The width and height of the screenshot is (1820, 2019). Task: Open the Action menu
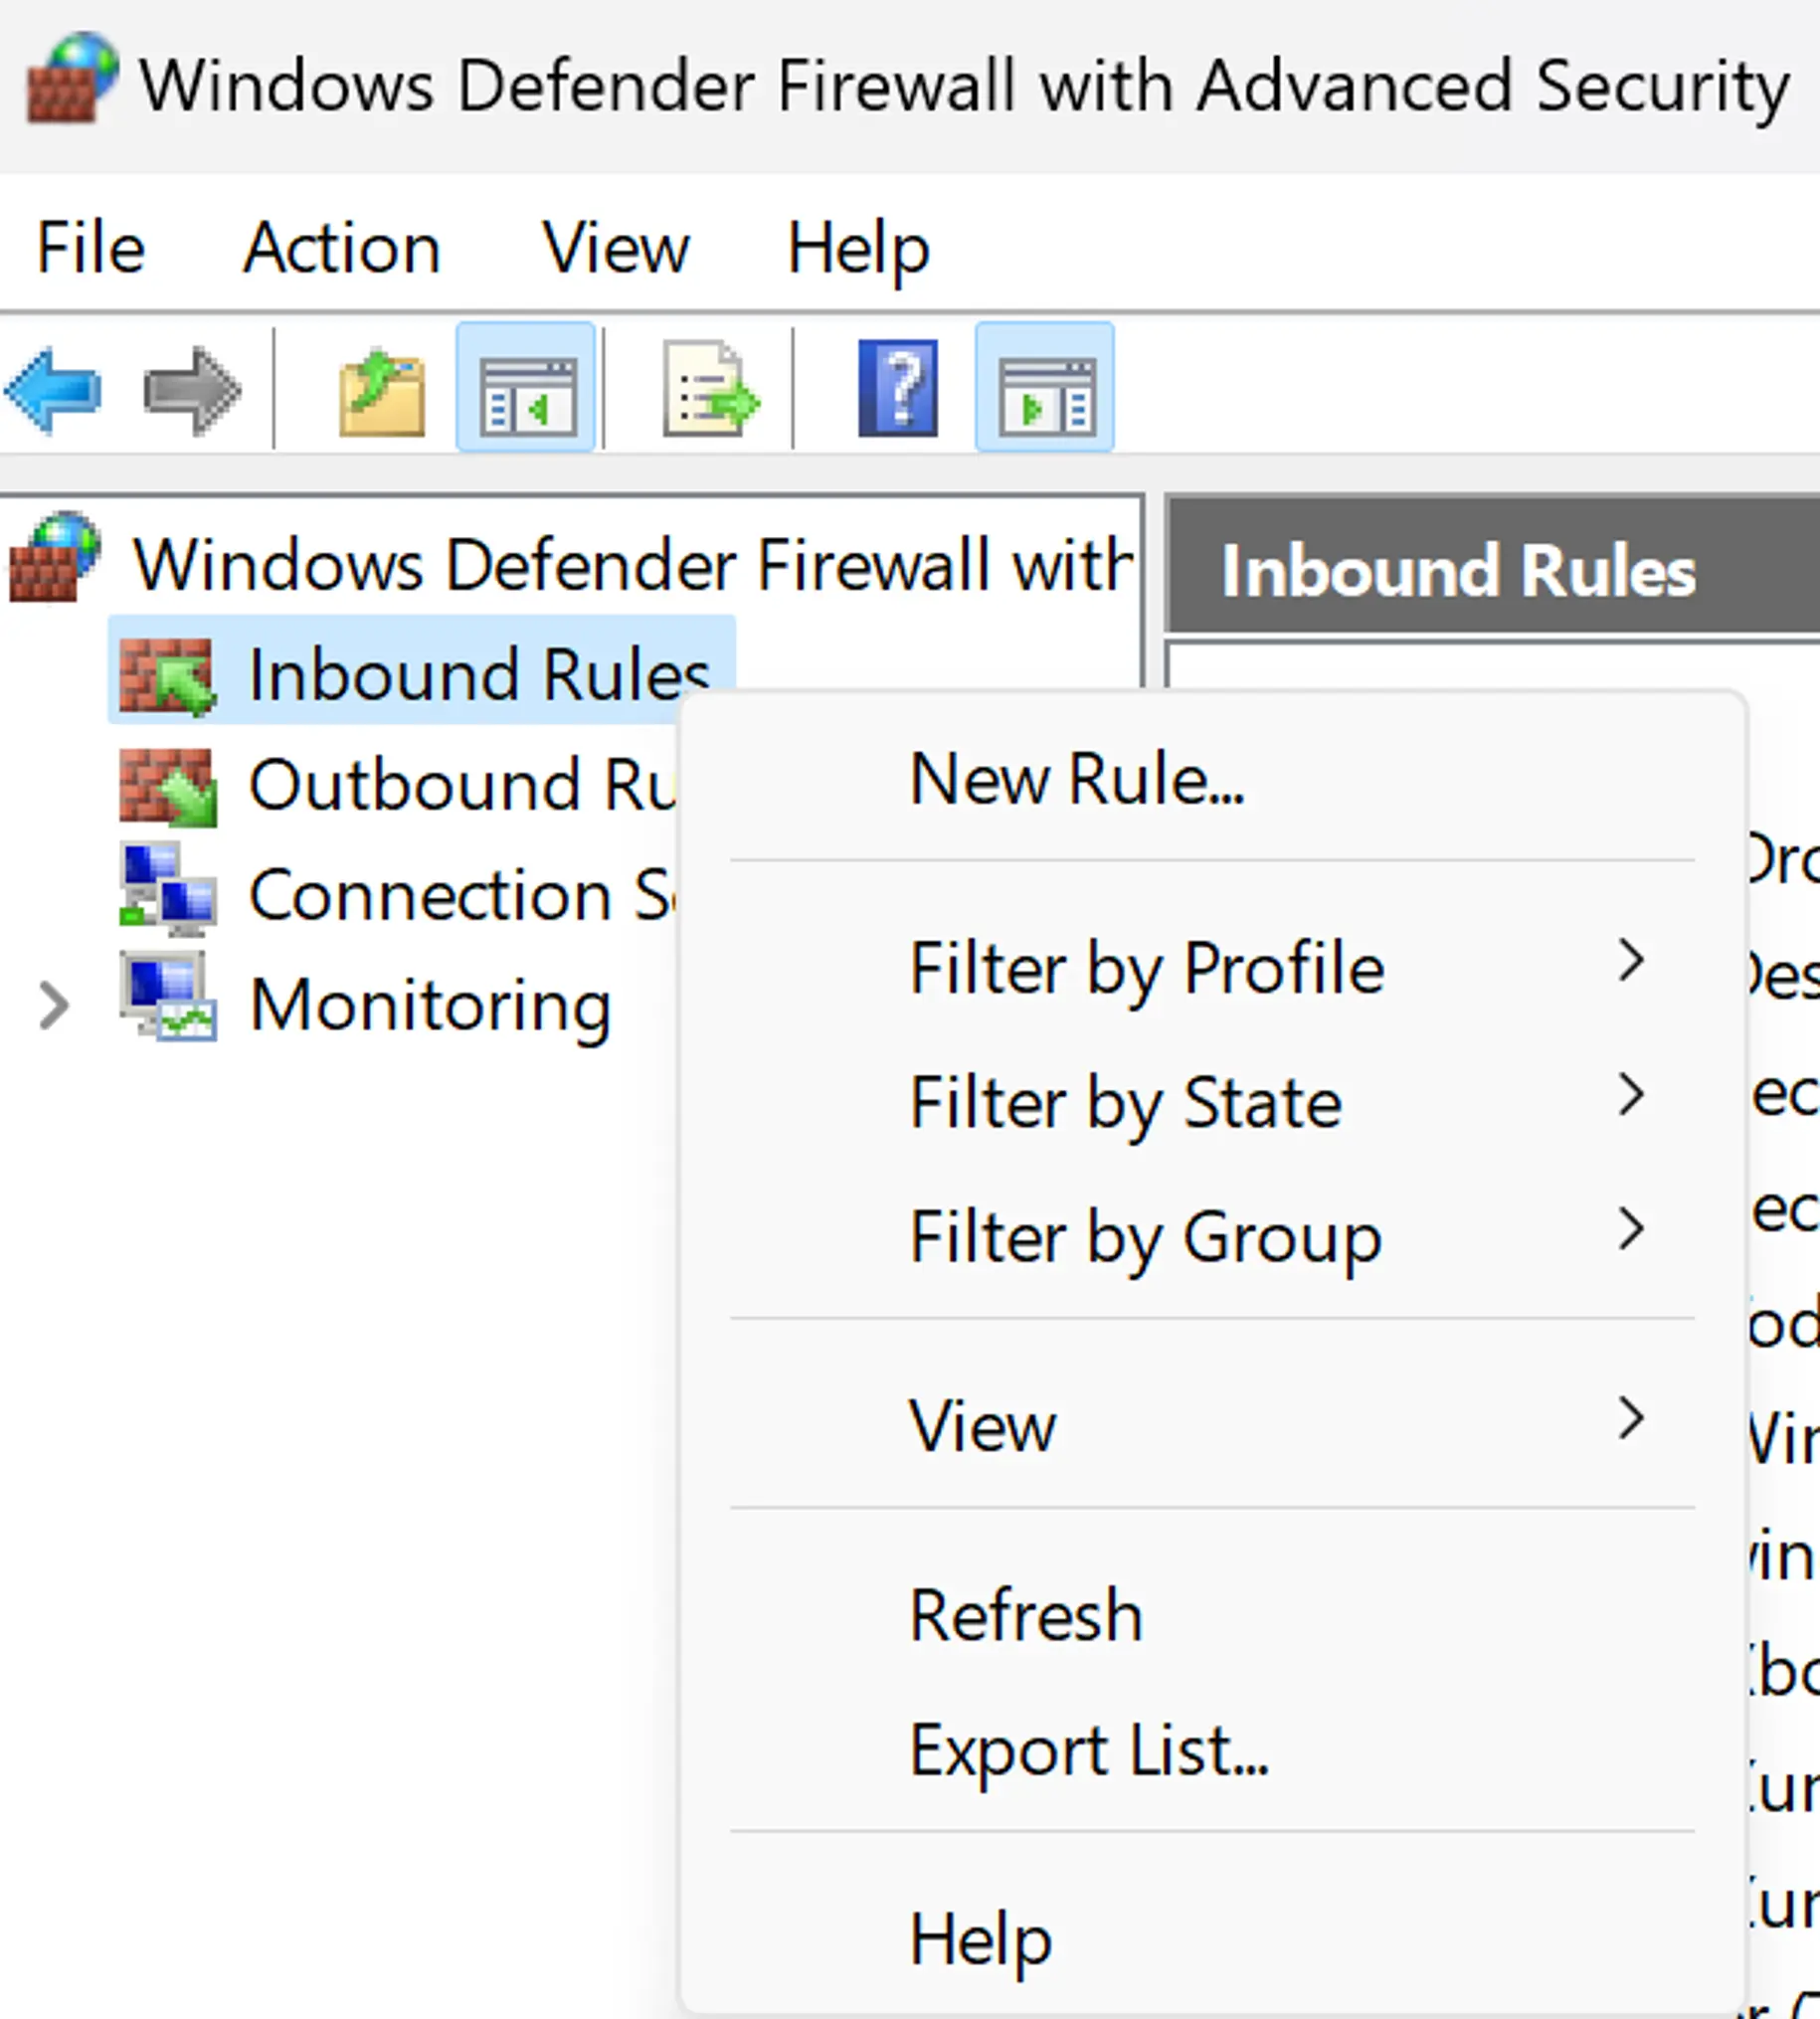click(342, 248)
